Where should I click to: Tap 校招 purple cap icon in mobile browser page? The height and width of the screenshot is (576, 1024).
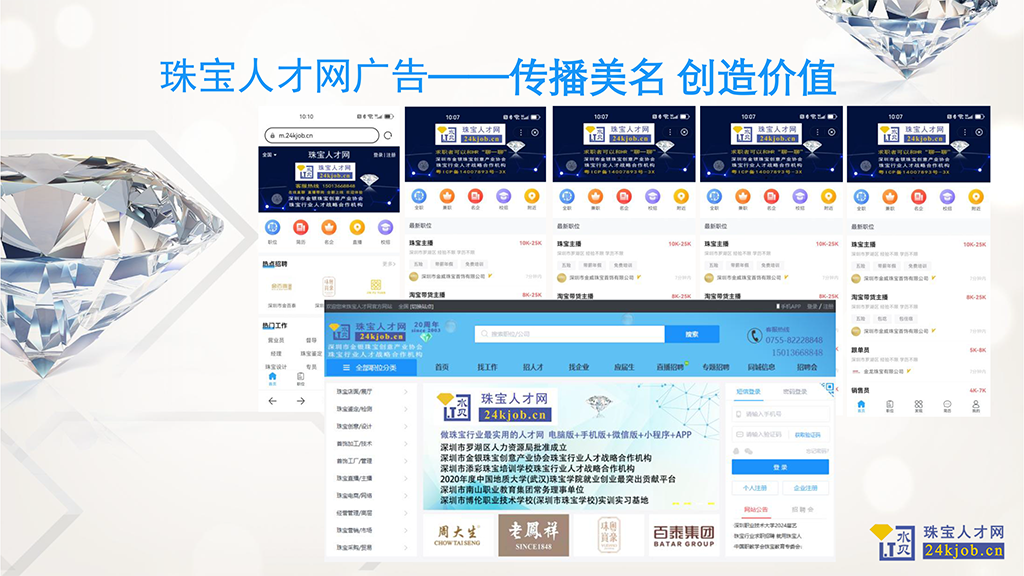[385, 227]
